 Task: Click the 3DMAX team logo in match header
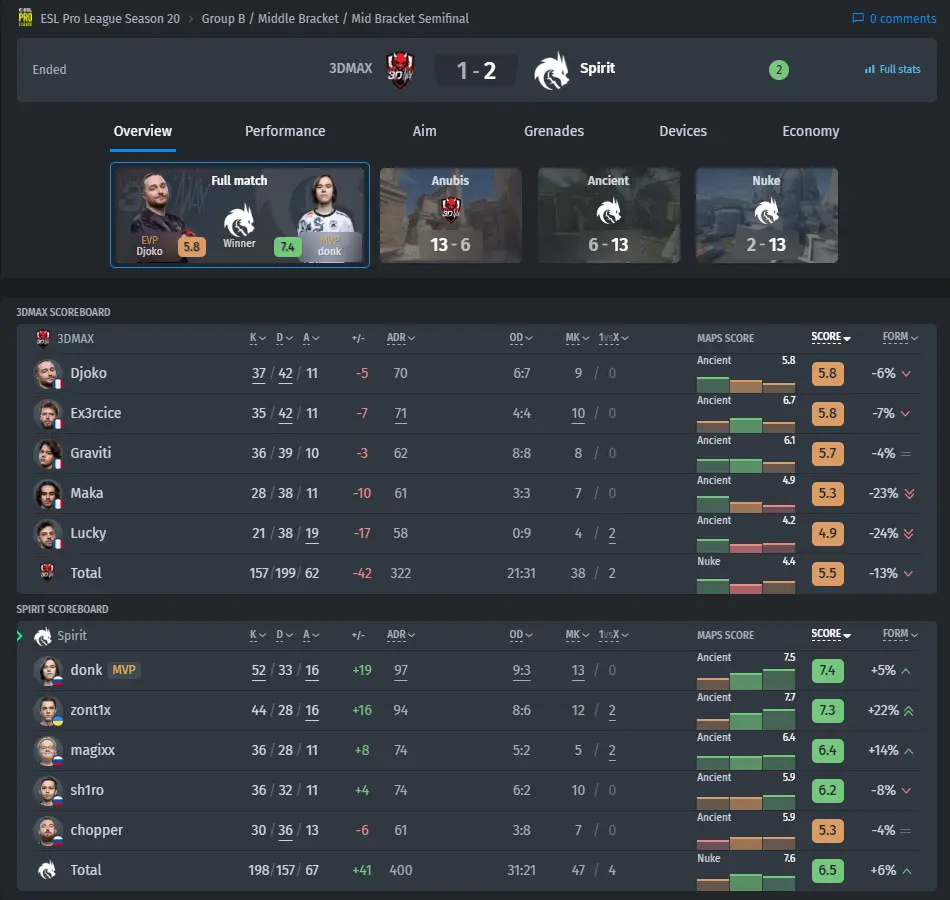point(400,70)
